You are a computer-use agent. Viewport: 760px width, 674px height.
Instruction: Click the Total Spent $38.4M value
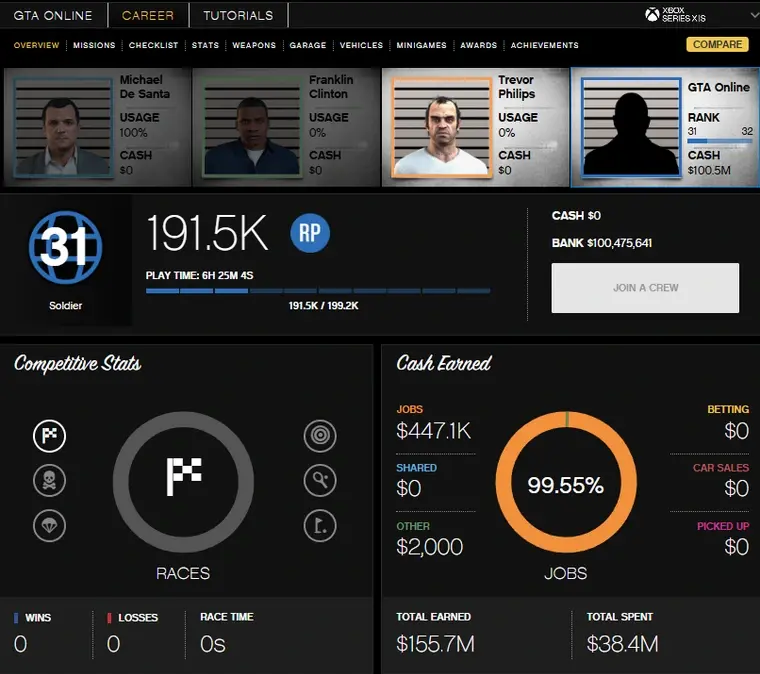click(x=622, y=644)
